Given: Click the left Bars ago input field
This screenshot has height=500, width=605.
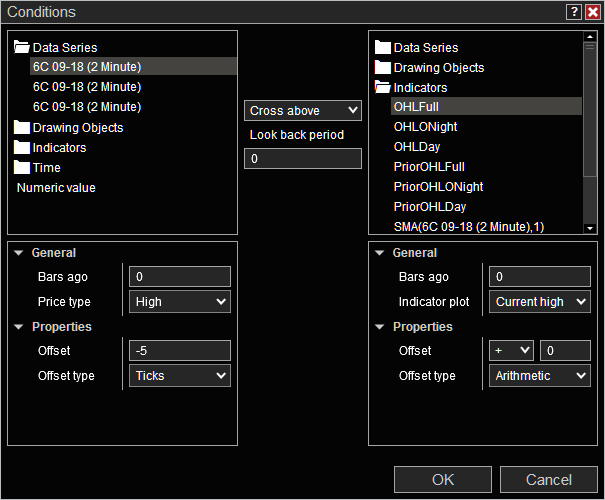Looking at the screenshot, I should coord(180,277).
